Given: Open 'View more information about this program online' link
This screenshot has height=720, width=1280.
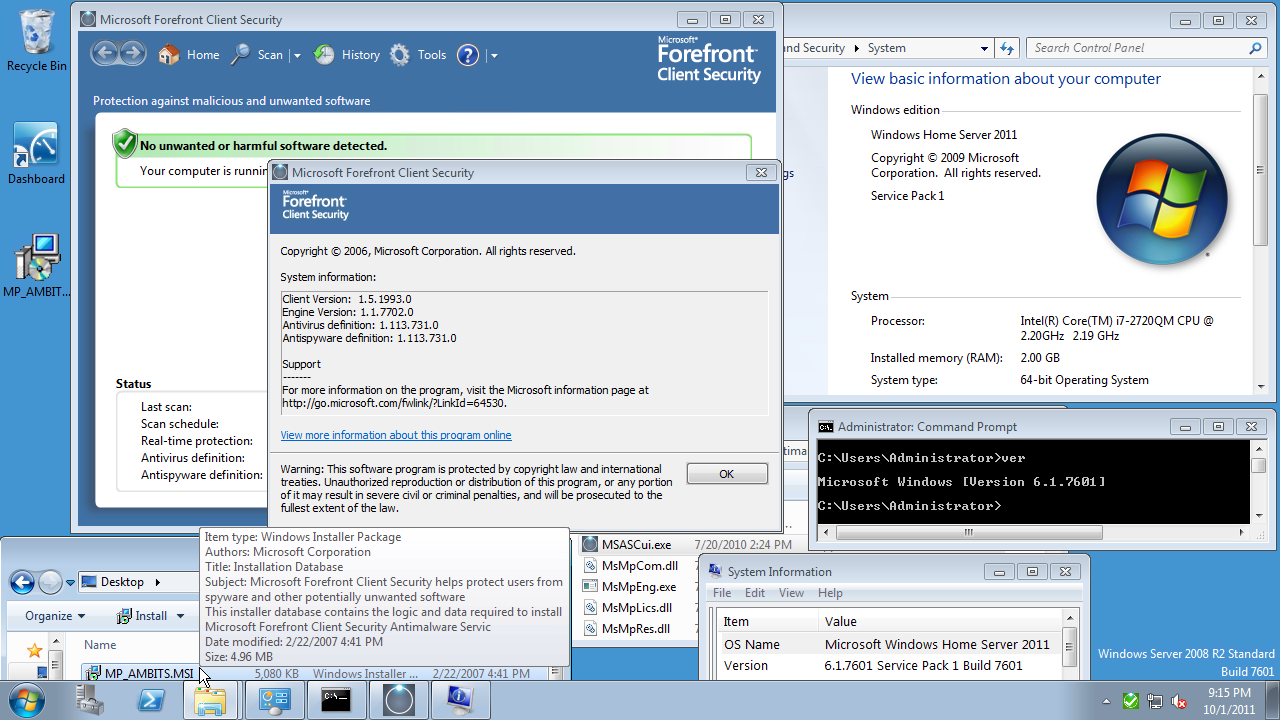Looking at the screenshot, I should tap(396, 435).
